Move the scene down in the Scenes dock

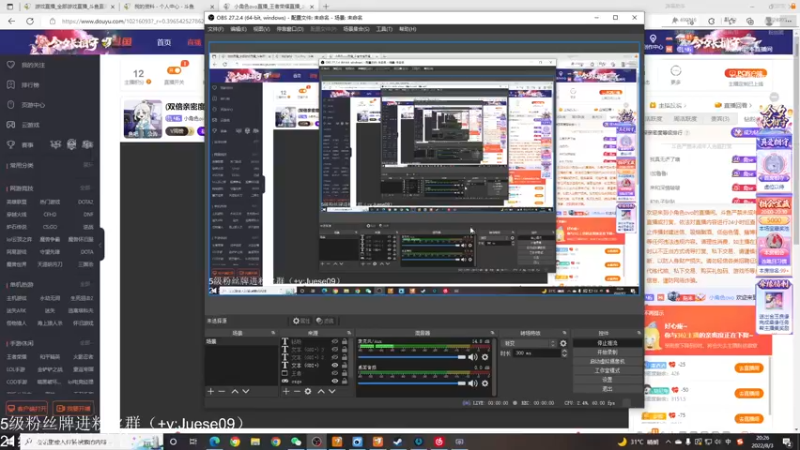(246, 391)
